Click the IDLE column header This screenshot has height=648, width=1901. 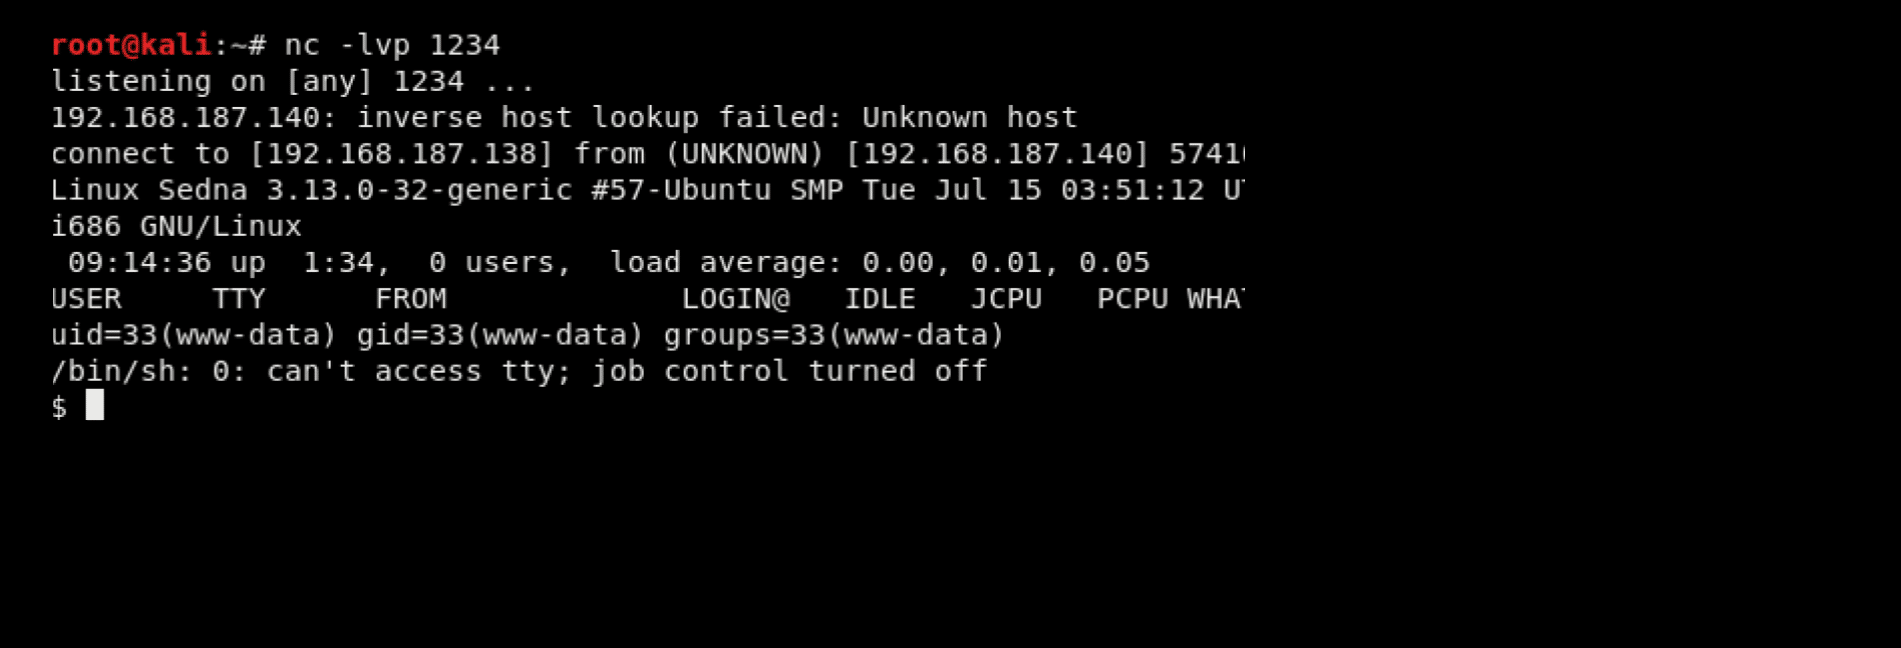click(x=879, y=299)
